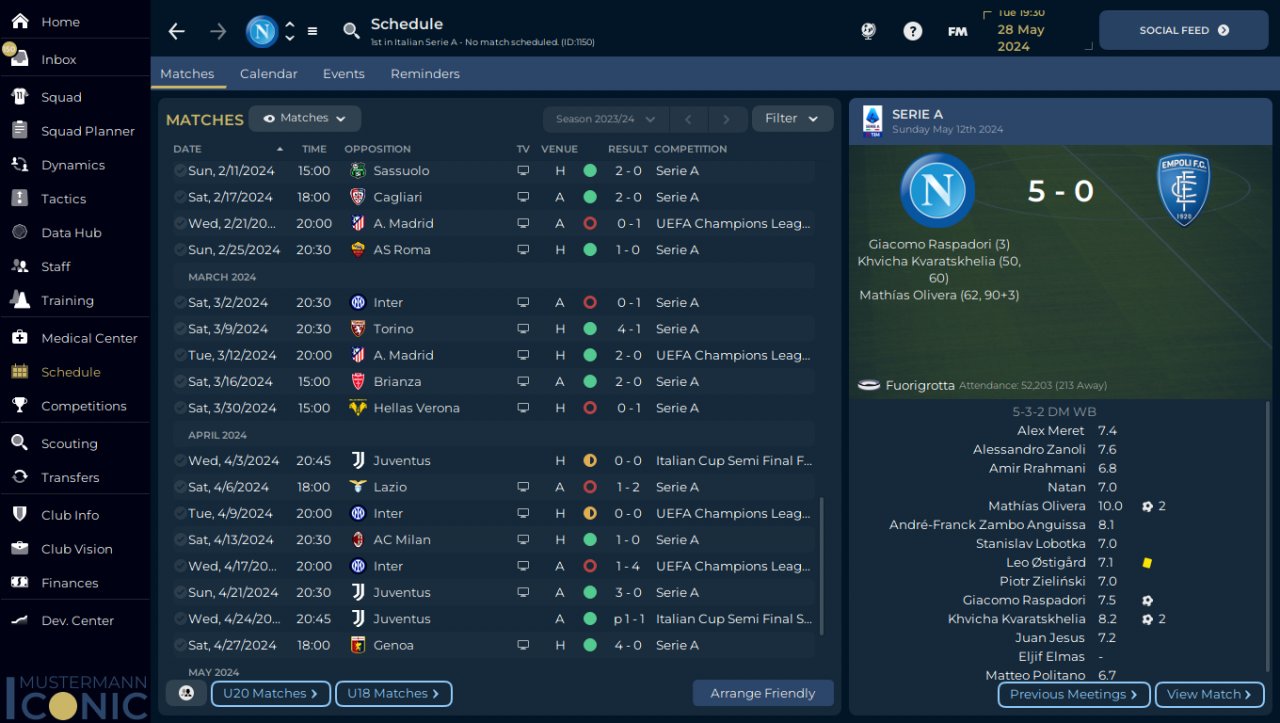Open U18 Matches
The height and width of the screenshot is (723, 1280).
(x=393, y=693)
